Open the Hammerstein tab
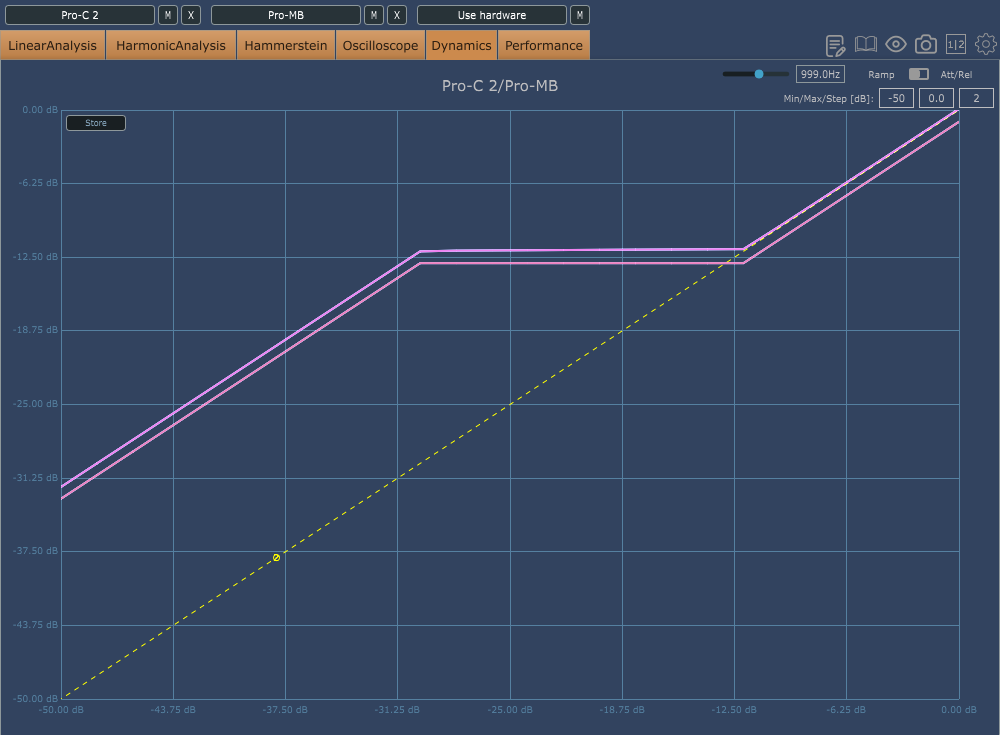 pos(286,45)
